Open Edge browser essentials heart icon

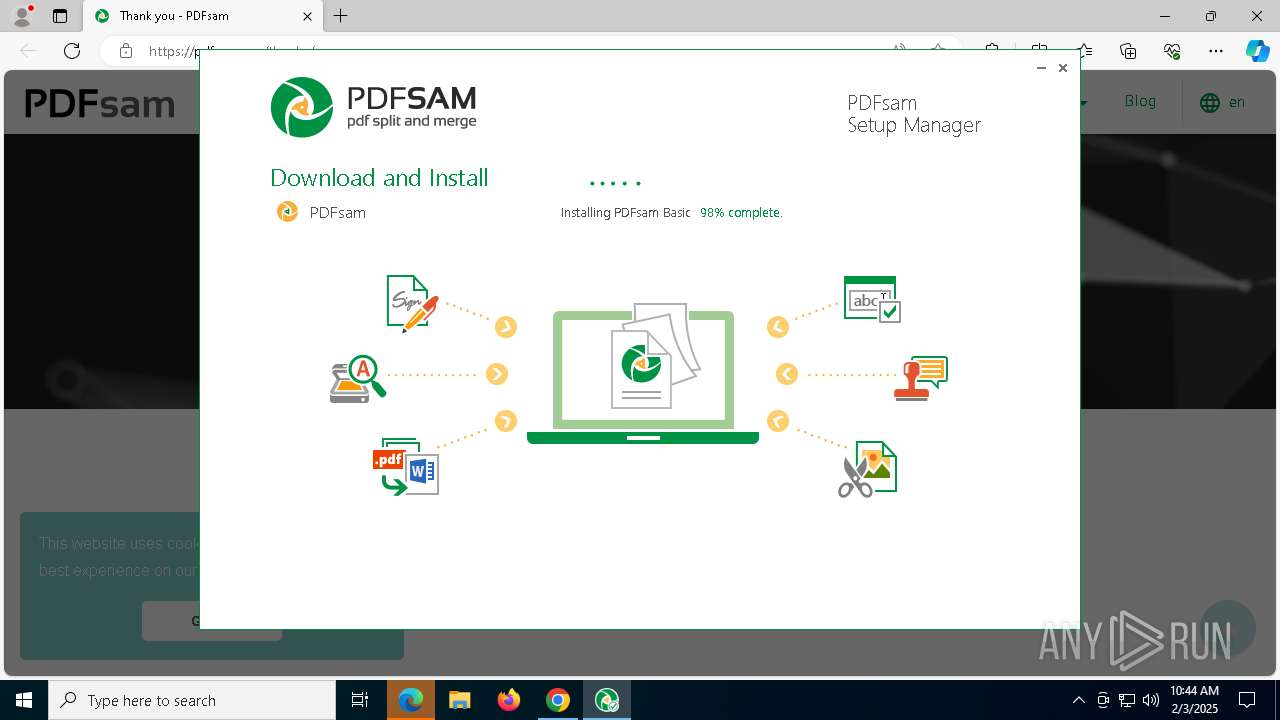tap(1172, 51)
